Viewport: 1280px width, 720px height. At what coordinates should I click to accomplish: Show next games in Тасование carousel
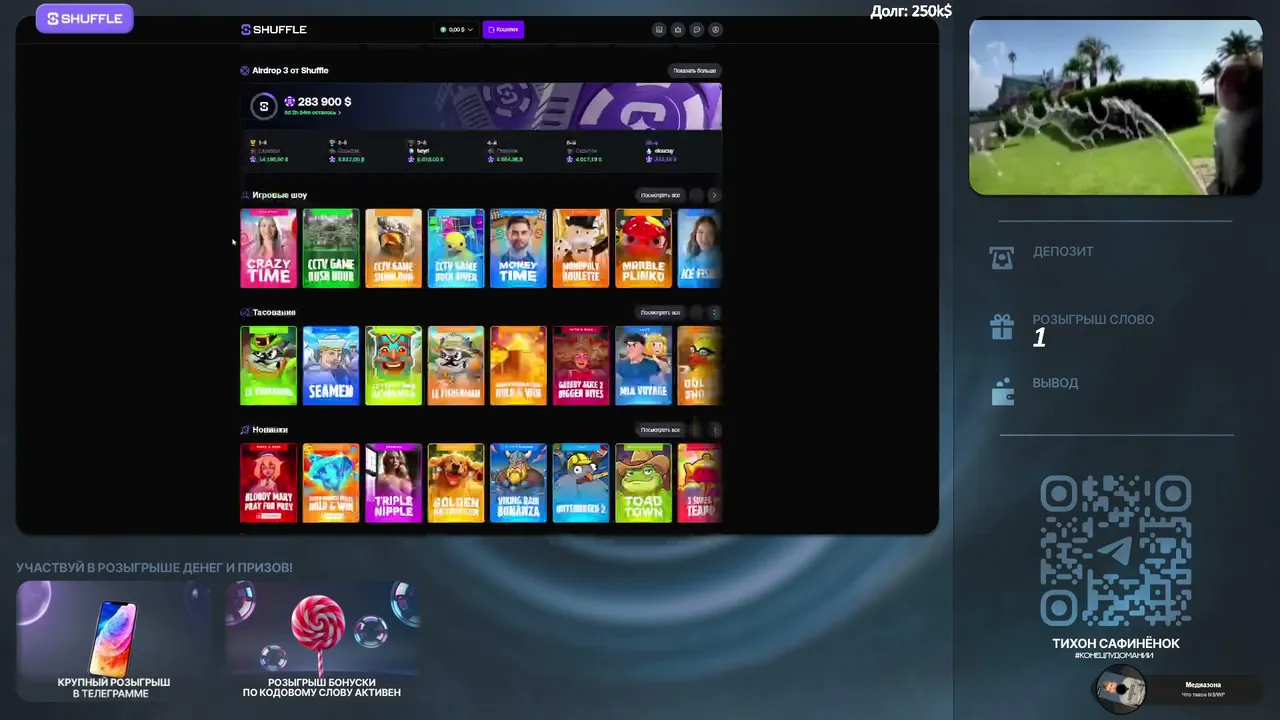(x=714, y=313)
